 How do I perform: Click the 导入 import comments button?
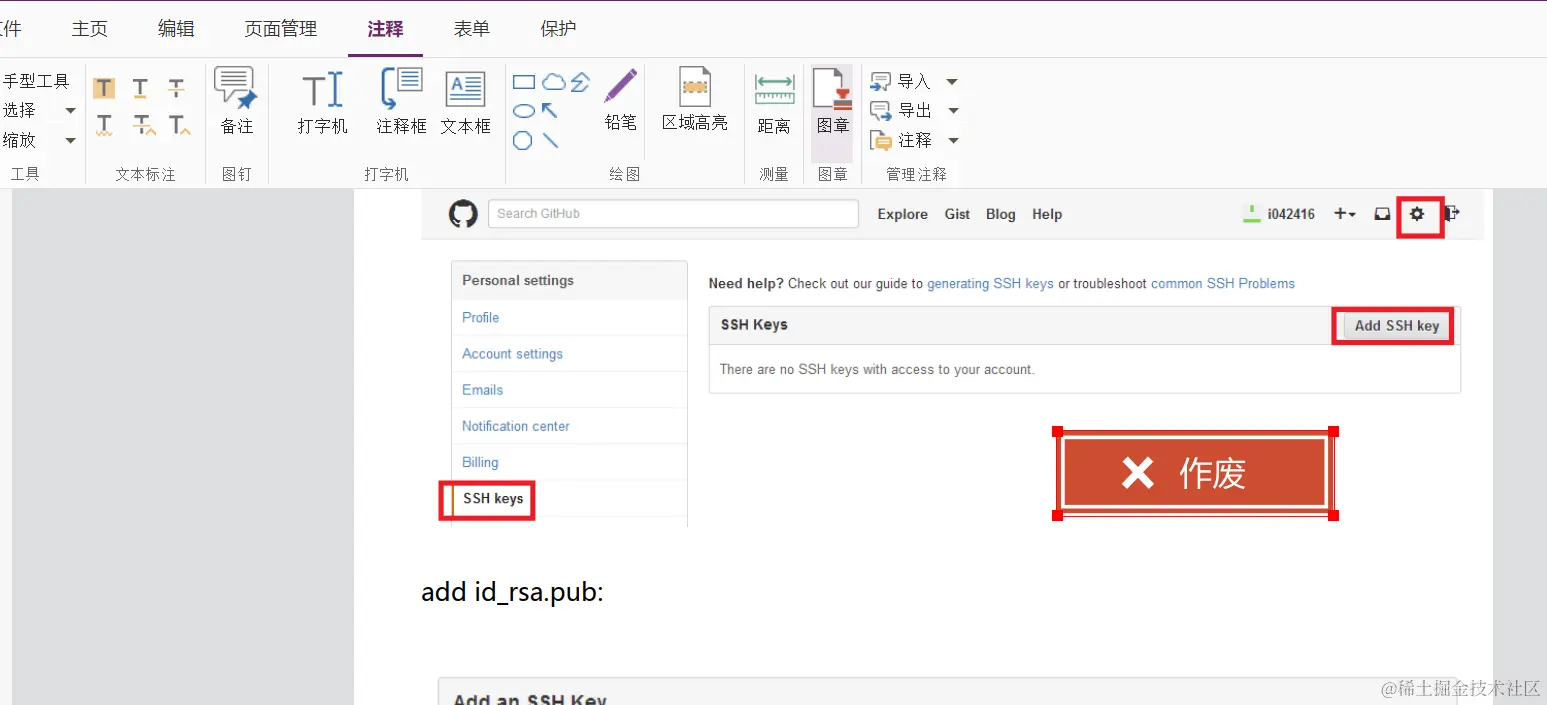pyautogui.click(x=901, y=82)
